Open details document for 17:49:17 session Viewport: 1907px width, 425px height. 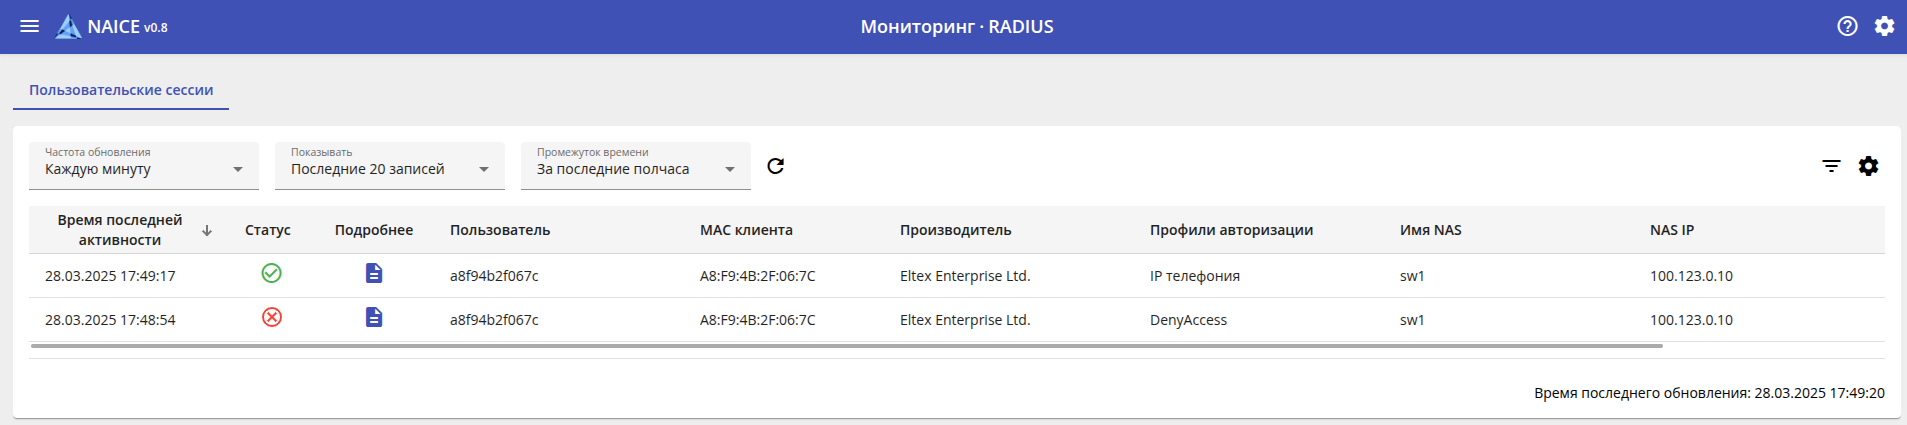click(374, 273)
